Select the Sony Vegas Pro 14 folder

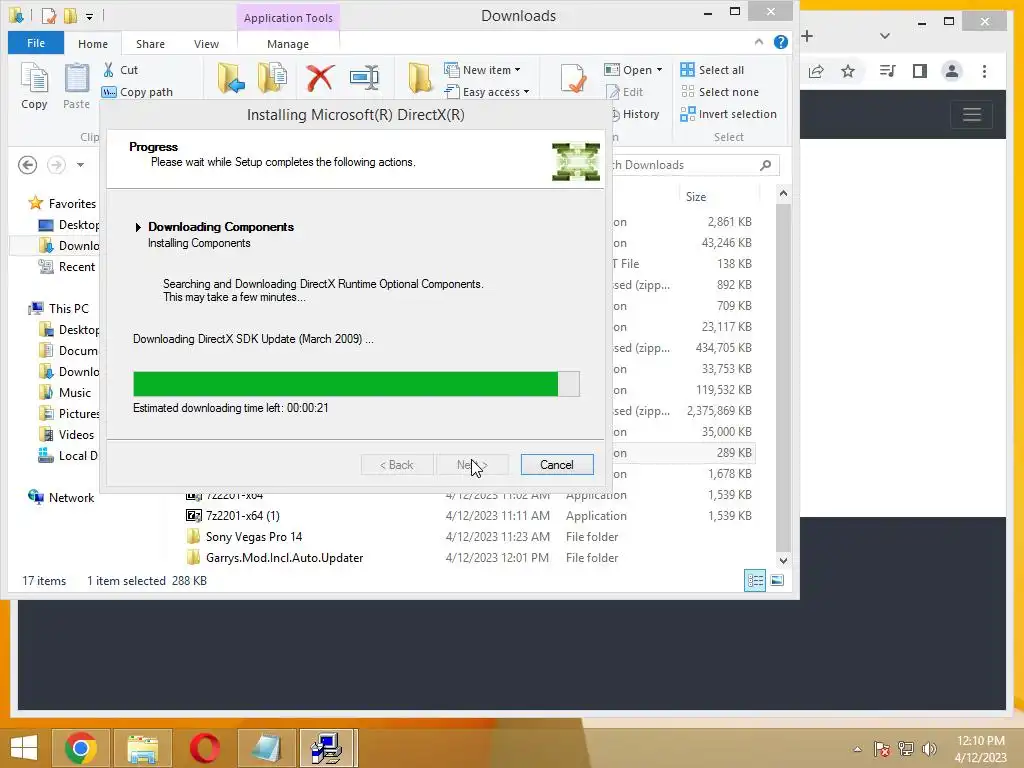tap(254, 537)
